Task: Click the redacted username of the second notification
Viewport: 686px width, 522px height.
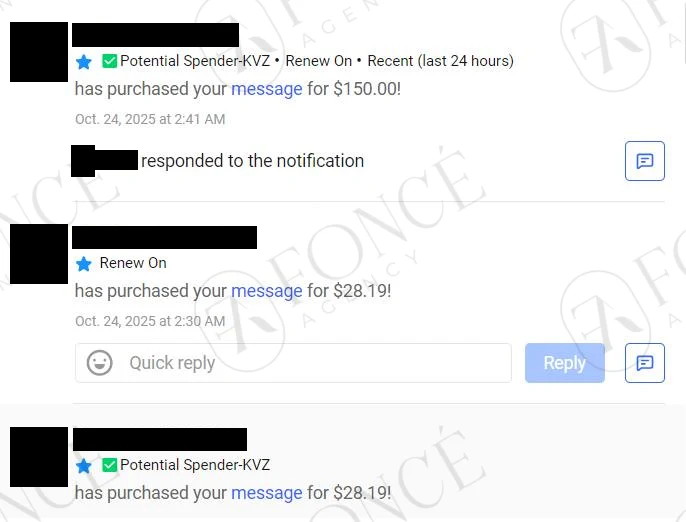Action: tap(164, 238)
